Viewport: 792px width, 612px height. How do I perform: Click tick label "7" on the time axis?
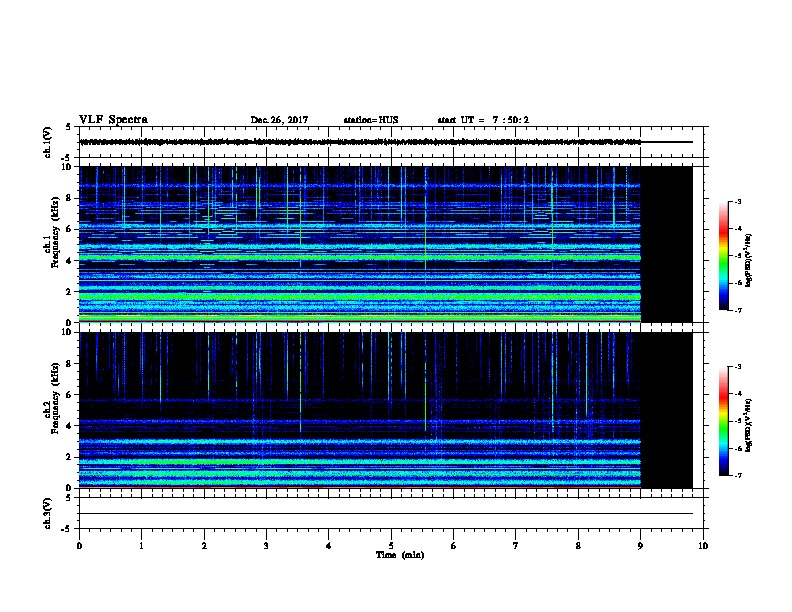[x=516, y=546]
